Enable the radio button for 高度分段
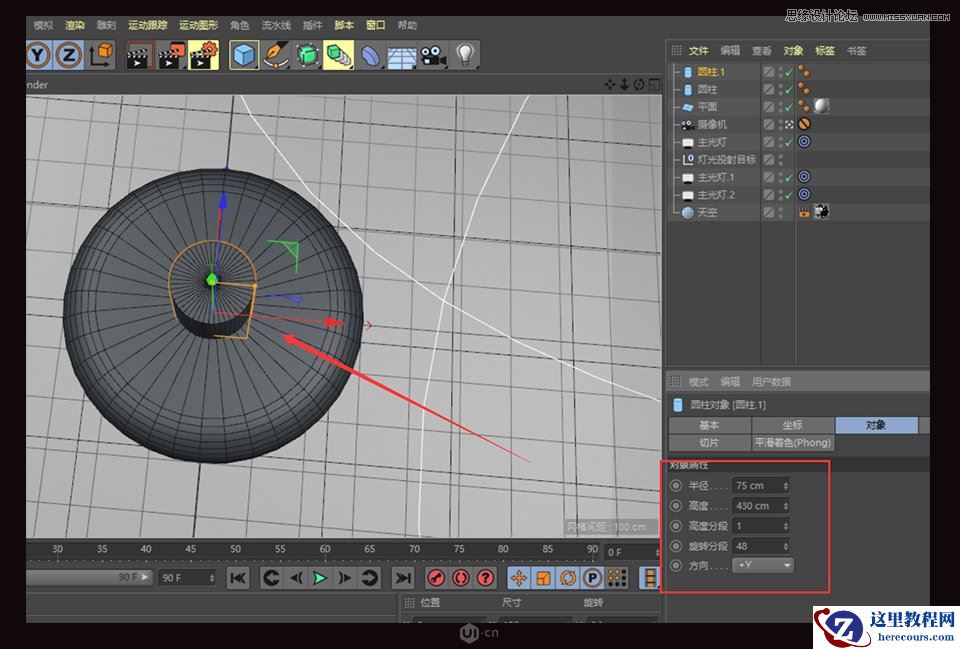The width and height of the screenshot is (960, 649). (x=677, y=525)
